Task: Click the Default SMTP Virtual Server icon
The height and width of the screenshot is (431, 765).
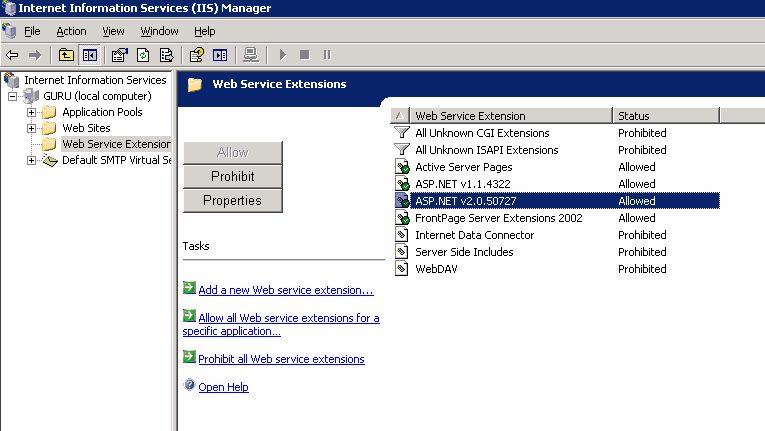Action: (49, 160)
